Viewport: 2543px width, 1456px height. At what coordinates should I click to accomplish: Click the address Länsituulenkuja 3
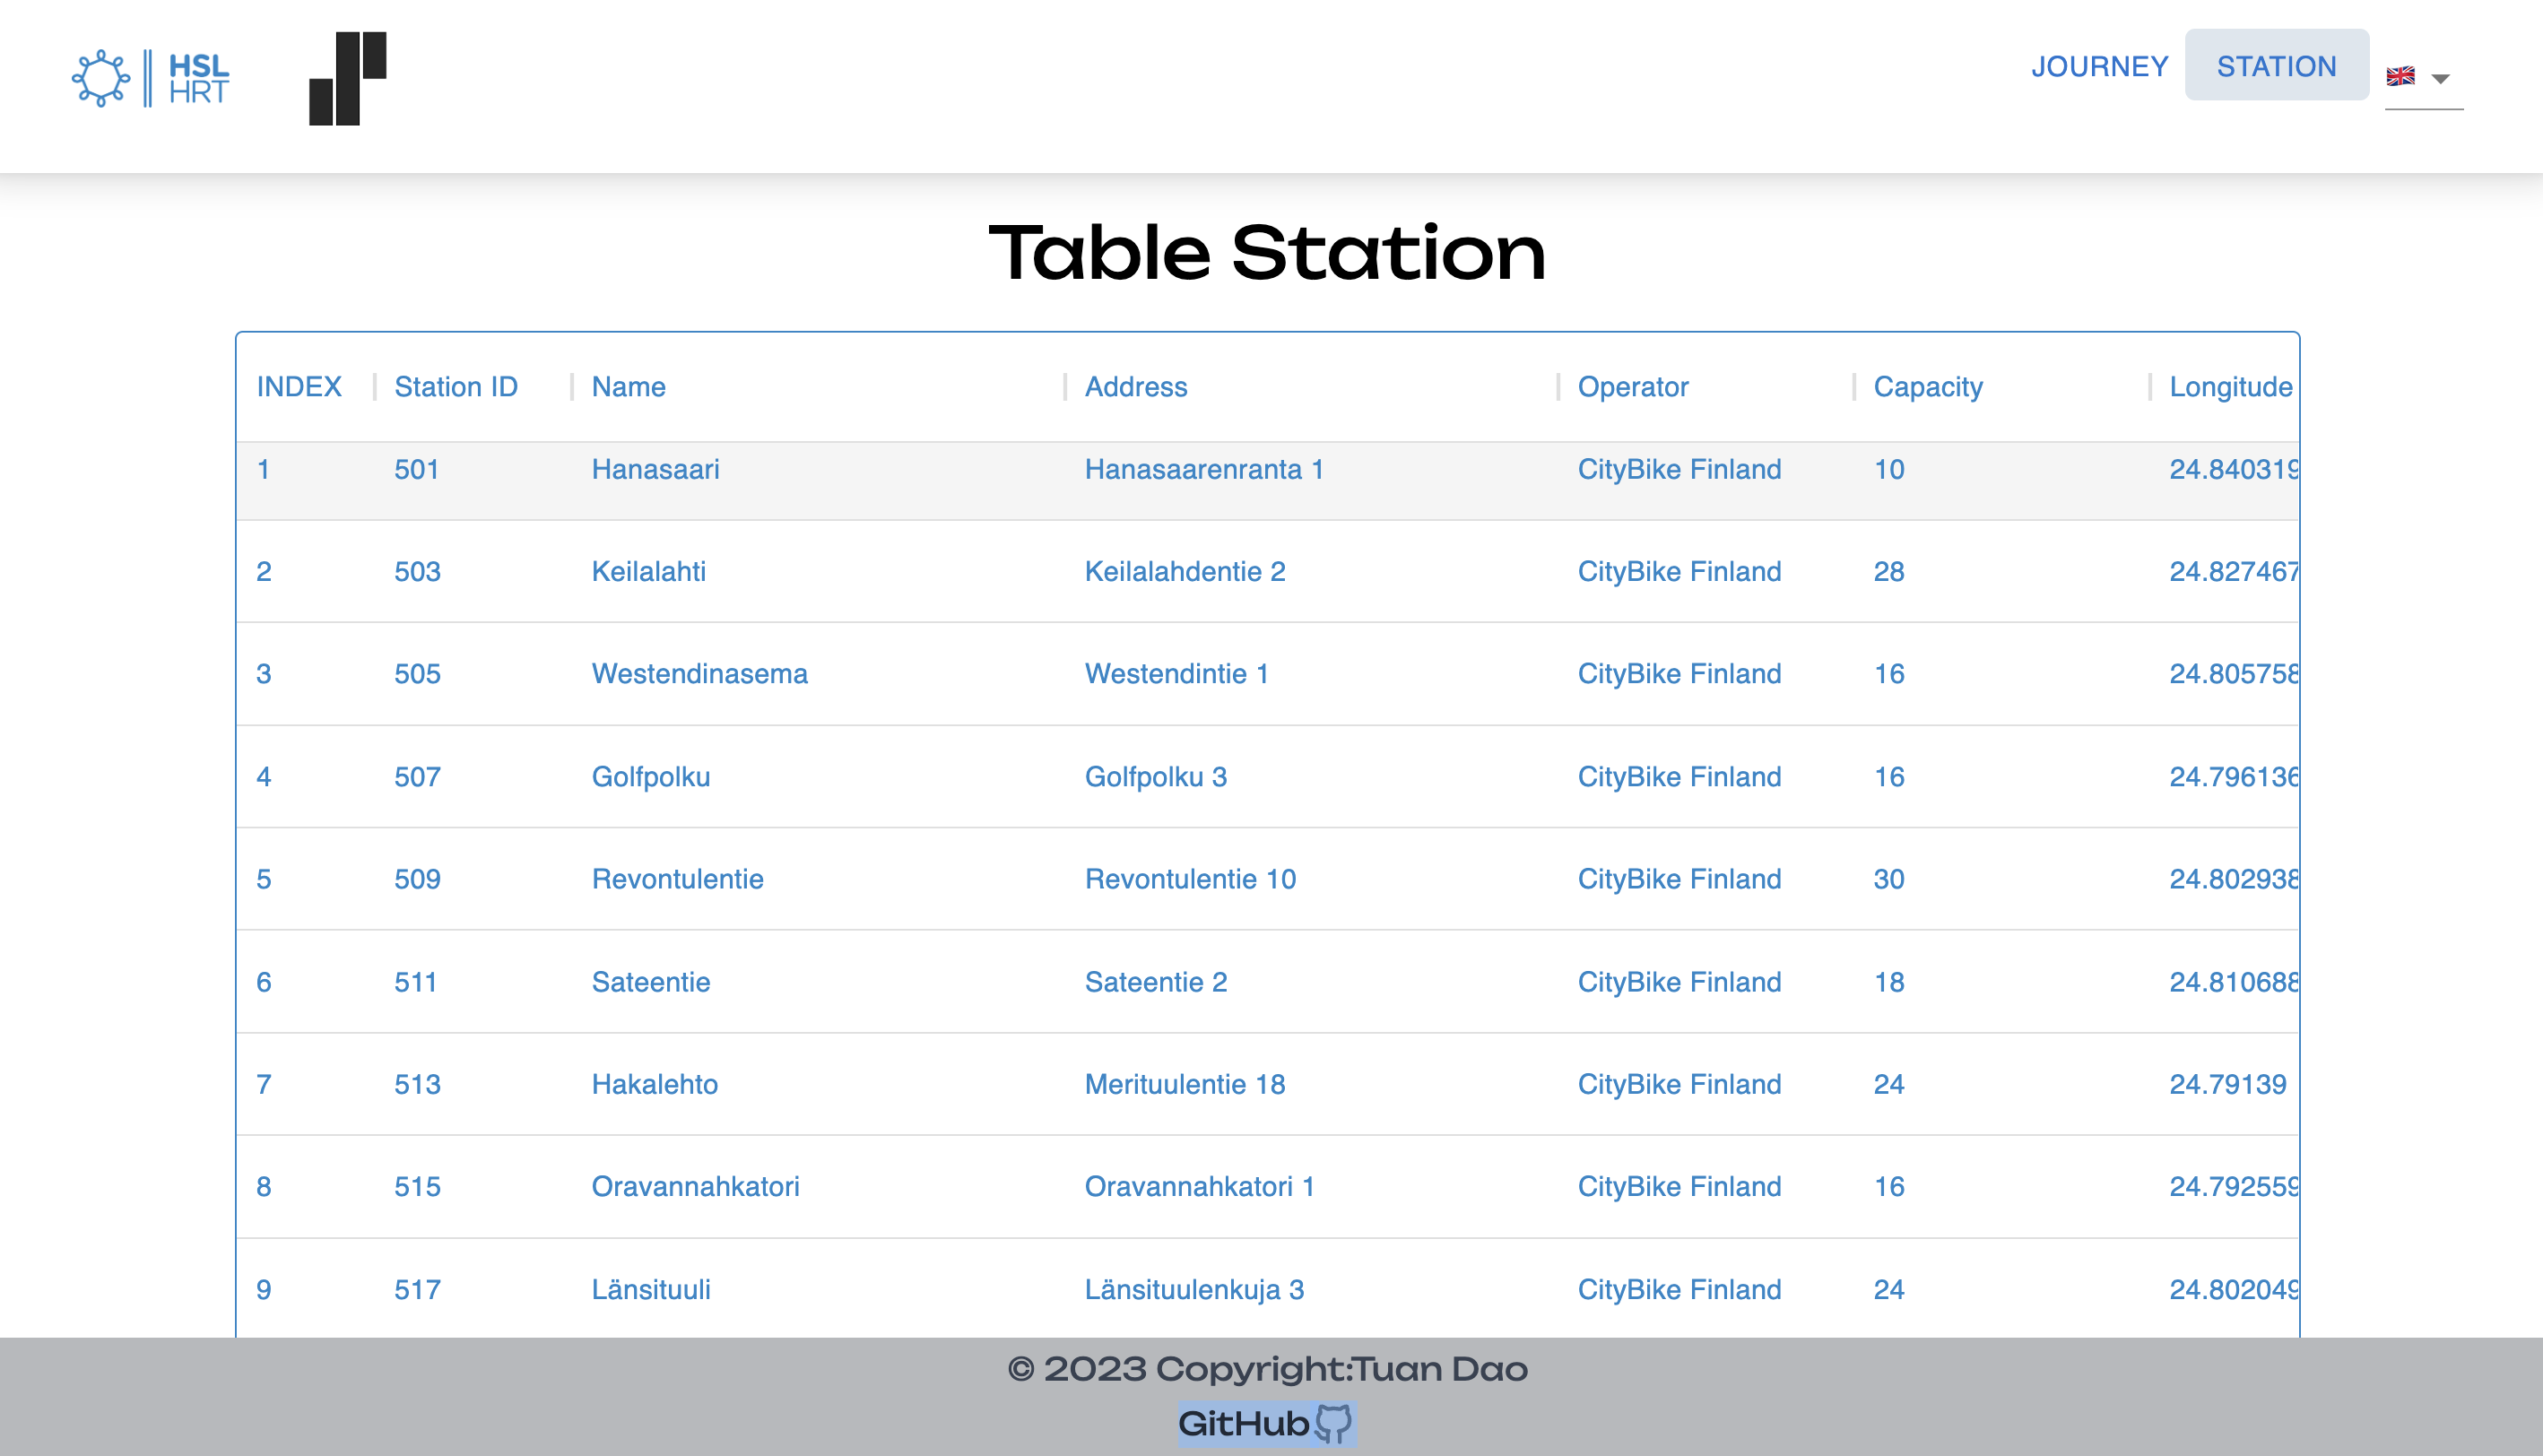(x=1193, y=1289)
